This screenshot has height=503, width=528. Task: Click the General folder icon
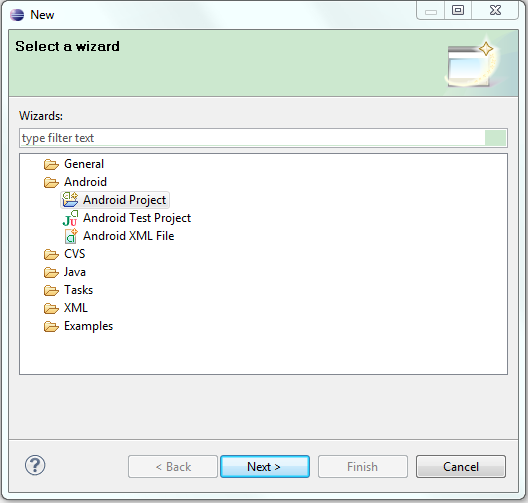pos(51,164)
